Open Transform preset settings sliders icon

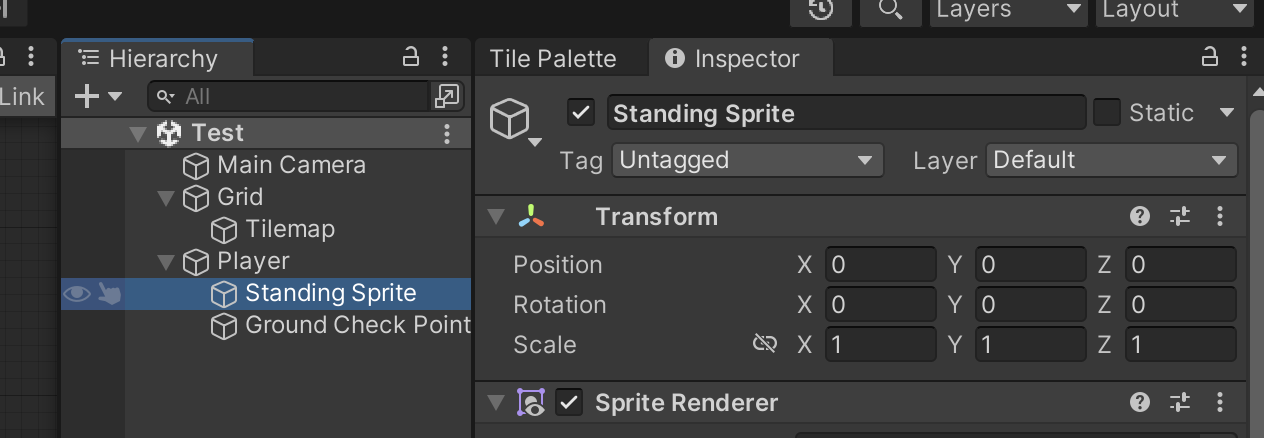click(x=1180, y=216)
